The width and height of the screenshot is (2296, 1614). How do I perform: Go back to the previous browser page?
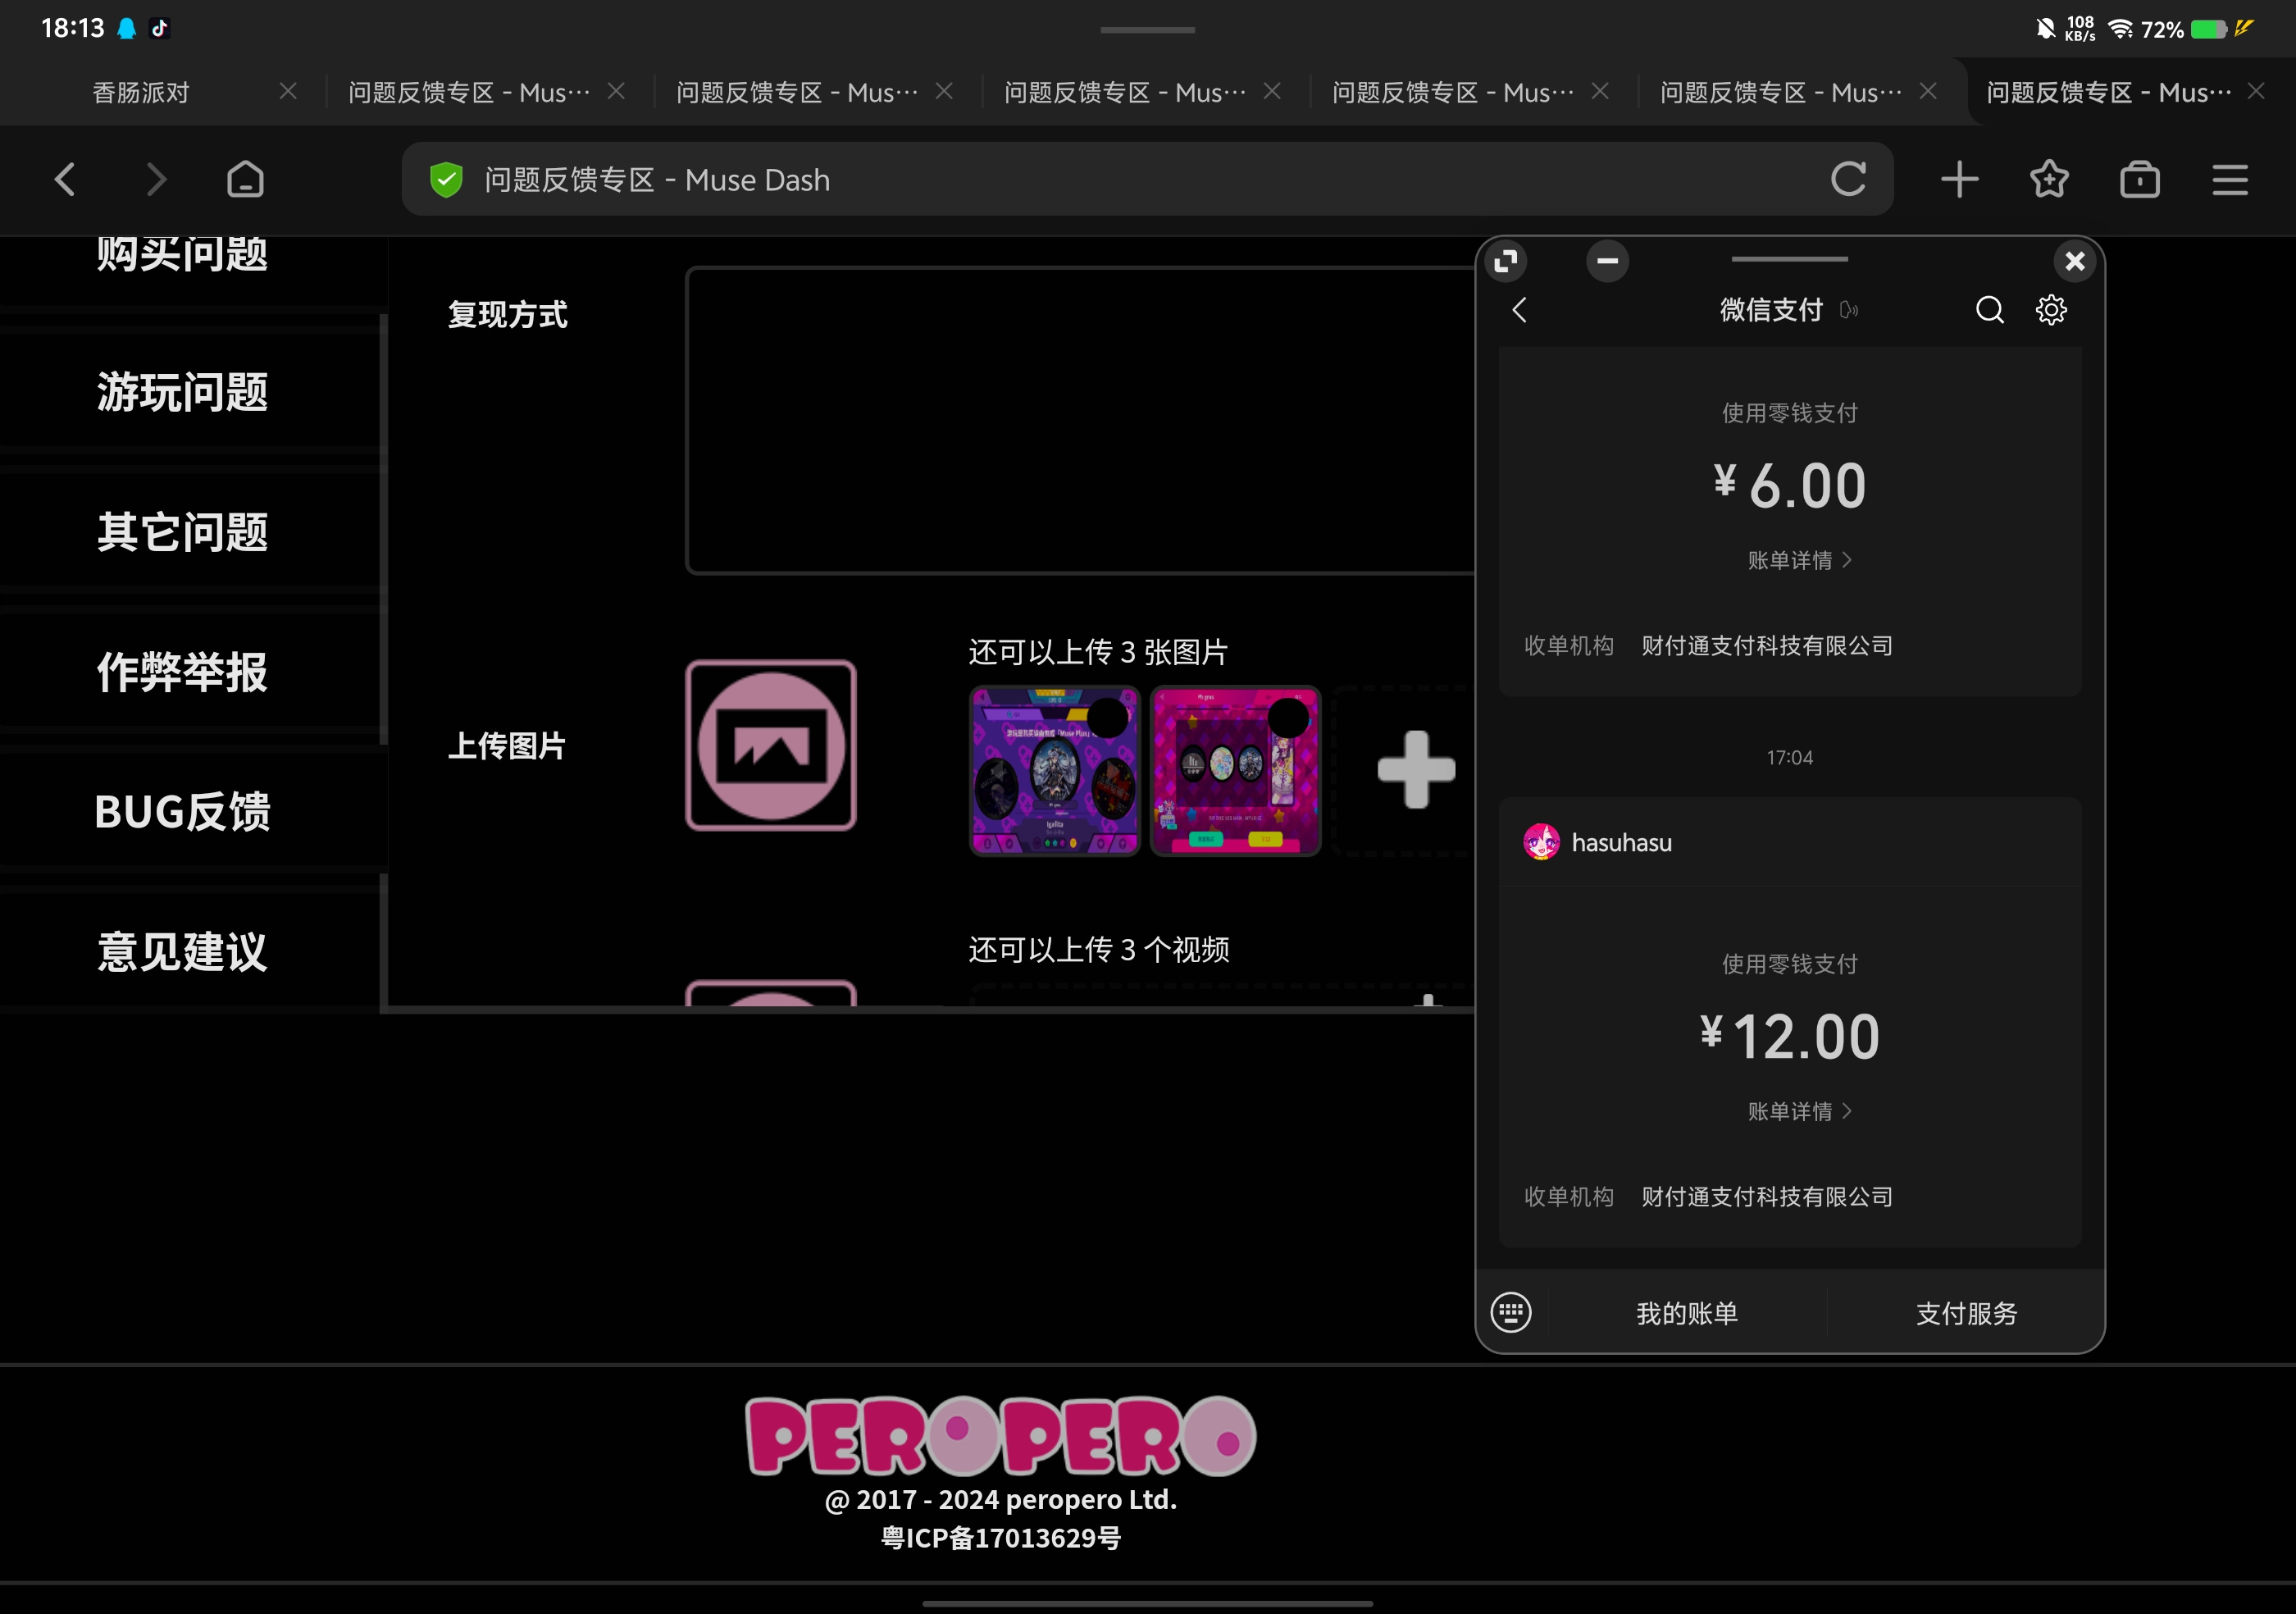click(x=65, y=180)
